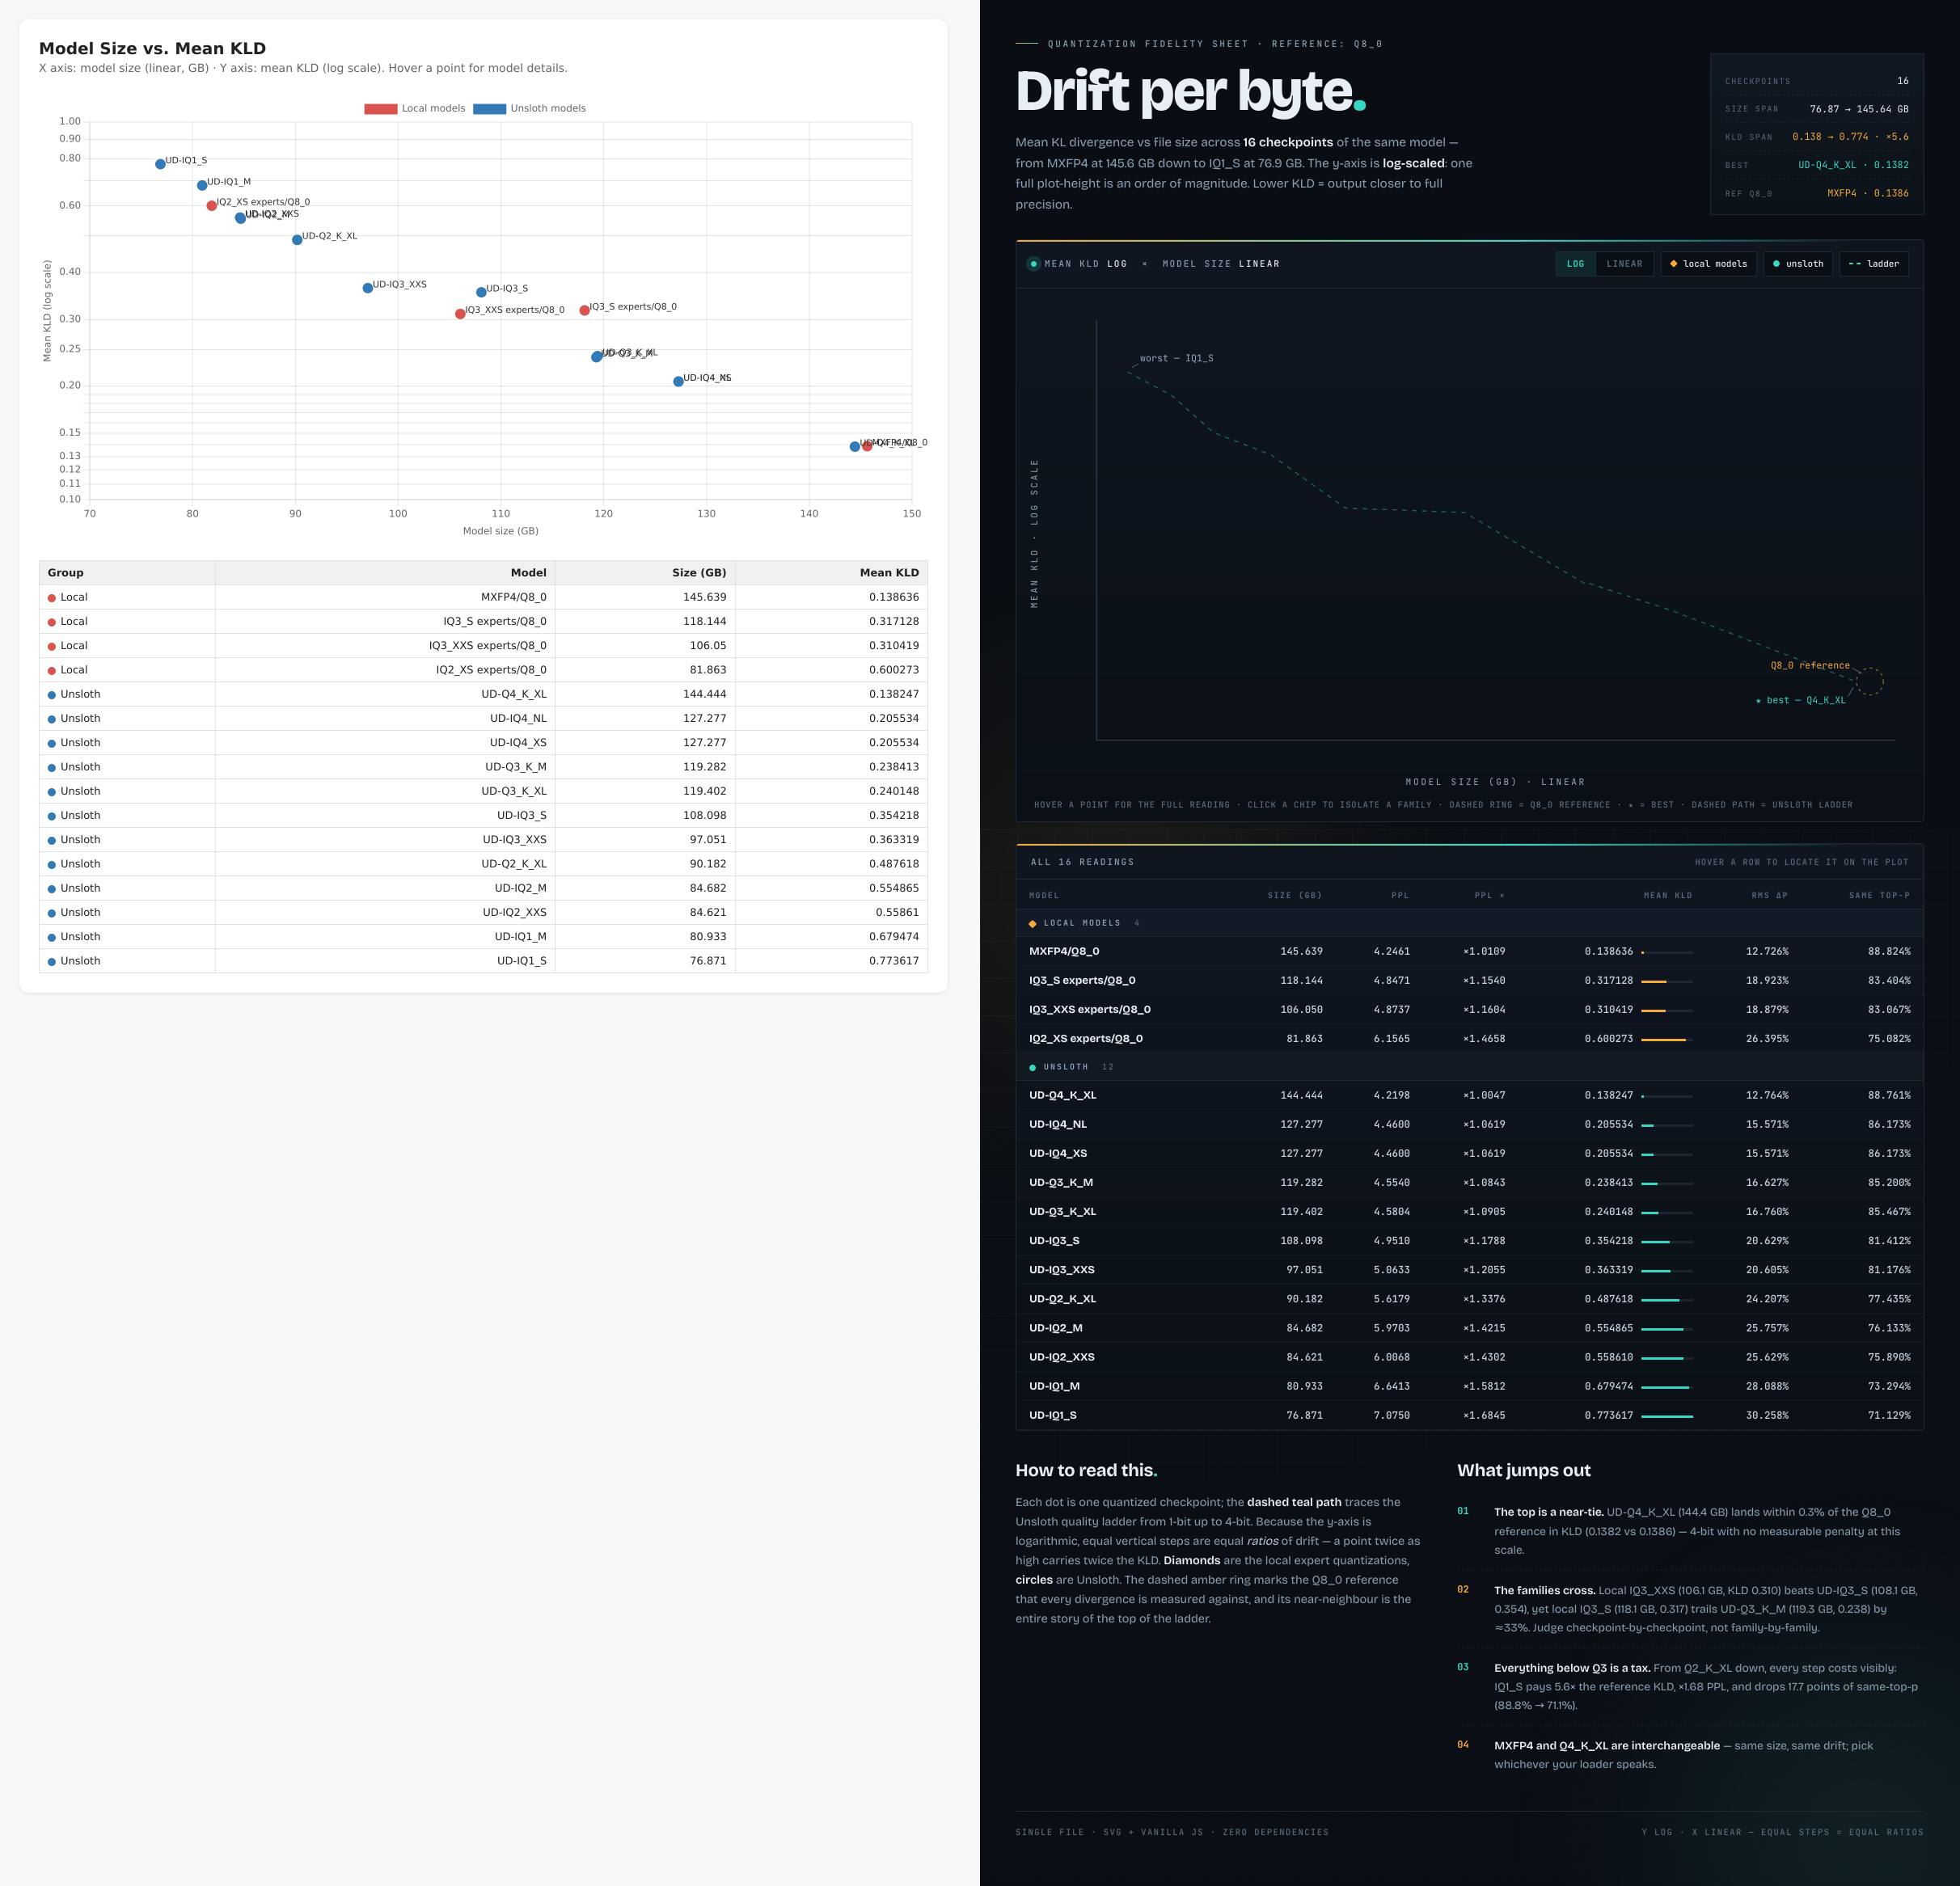Click the 'RMS ΔP' column header
Image resolution: width=1960 pixels, height=1886 pixels.
[x=1769, y=895]
